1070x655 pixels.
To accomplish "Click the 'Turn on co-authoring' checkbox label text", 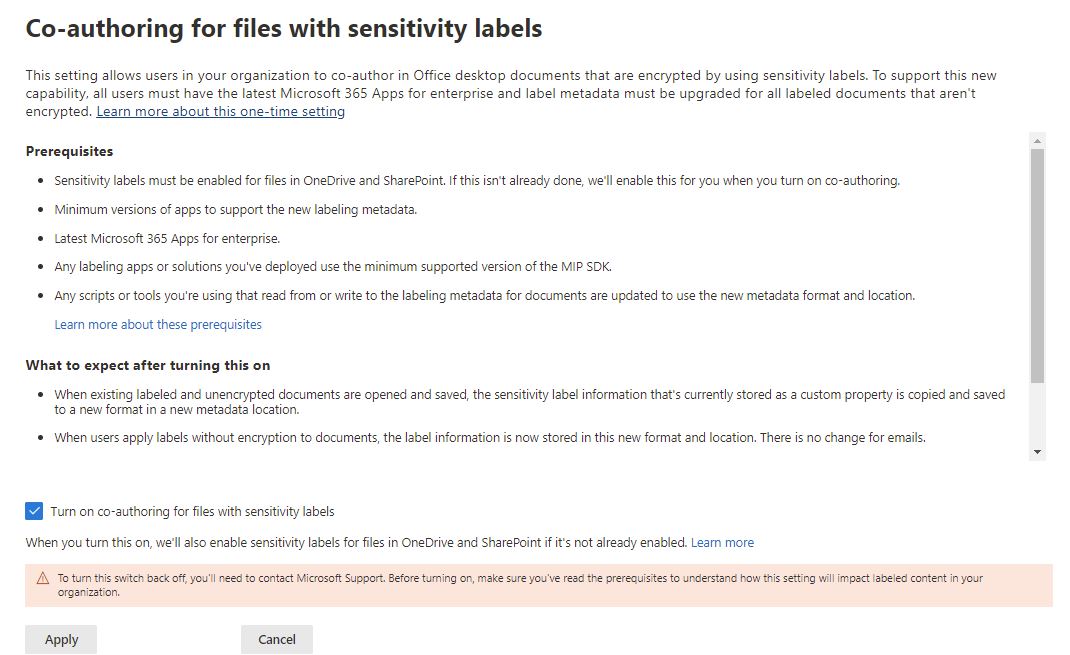I will click(192, 511).
